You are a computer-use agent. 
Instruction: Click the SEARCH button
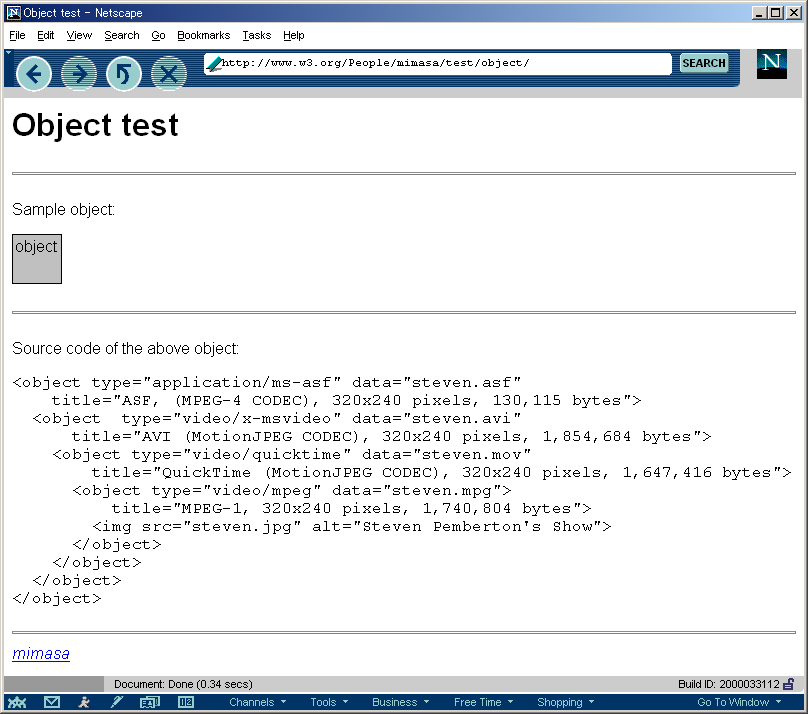click(x=703, y=63)
